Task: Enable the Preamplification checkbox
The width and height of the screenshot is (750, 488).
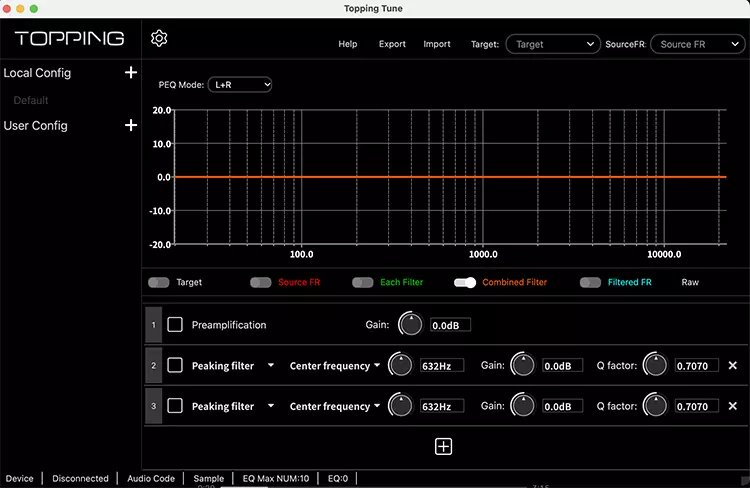Action: (175, 324)
